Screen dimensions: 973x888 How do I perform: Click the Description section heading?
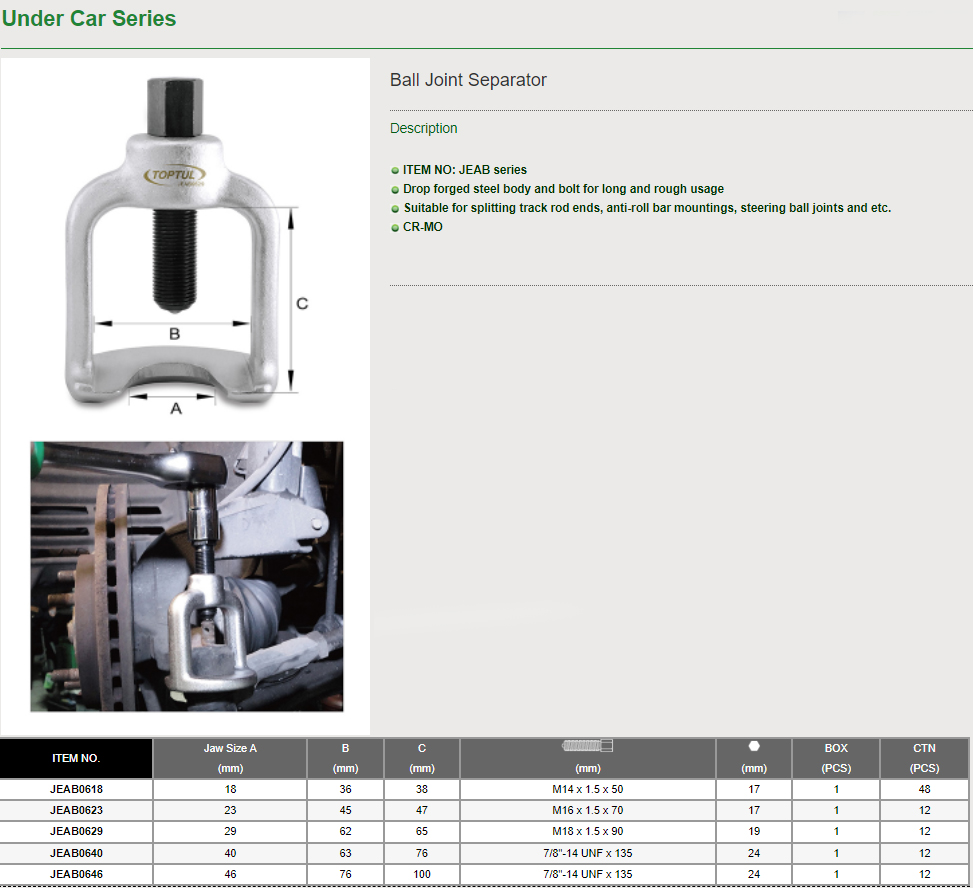(423, 128)
